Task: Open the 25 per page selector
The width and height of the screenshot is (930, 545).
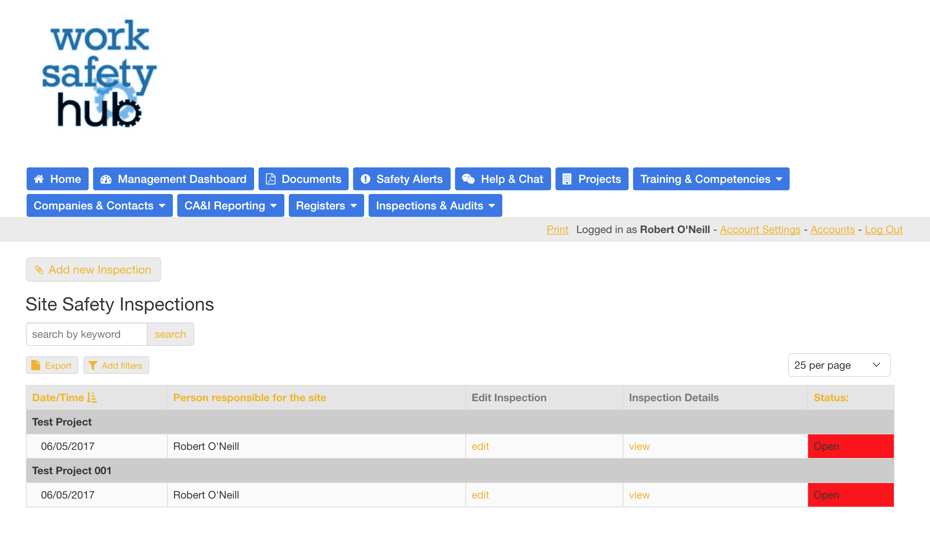Action: [x=838, y=365]
